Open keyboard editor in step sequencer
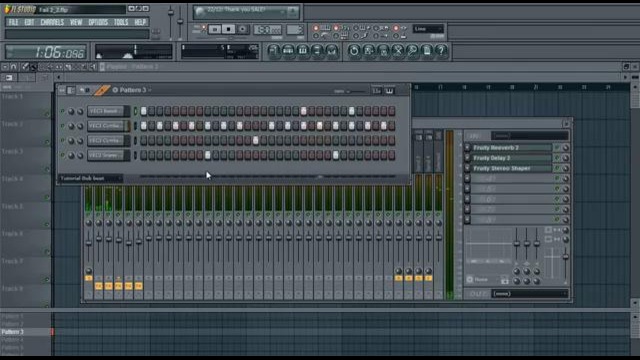 pos(389,91)
